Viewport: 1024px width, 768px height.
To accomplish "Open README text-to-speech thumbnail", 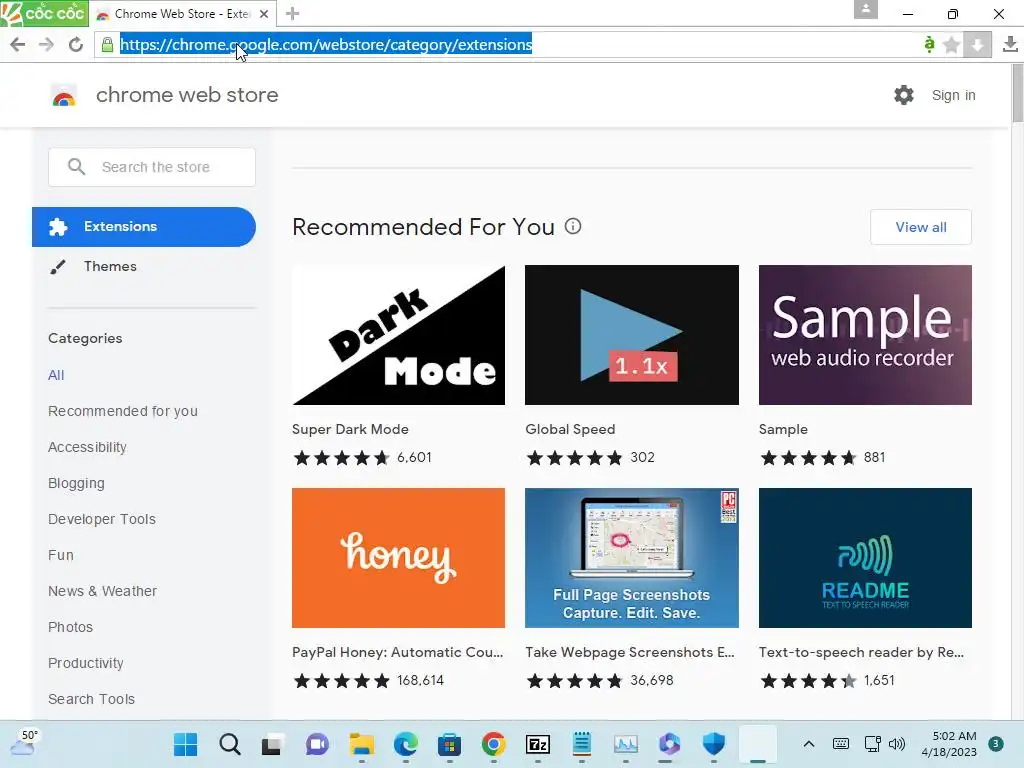I will pyautogui.click(x=865, y=558).
